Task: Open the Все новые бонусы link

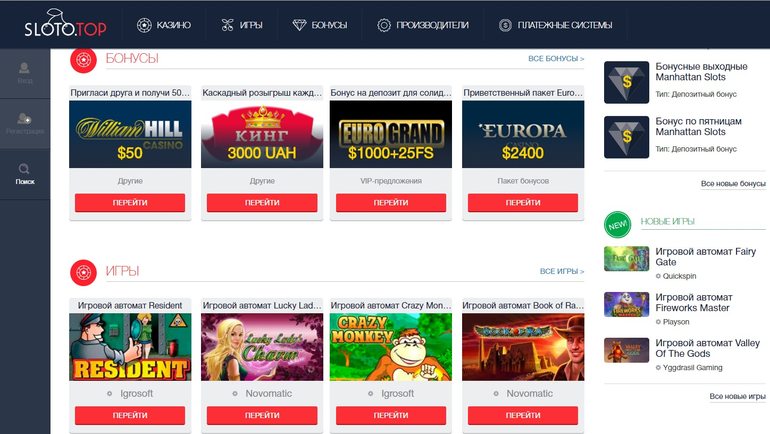Action: tap(733, 183)
